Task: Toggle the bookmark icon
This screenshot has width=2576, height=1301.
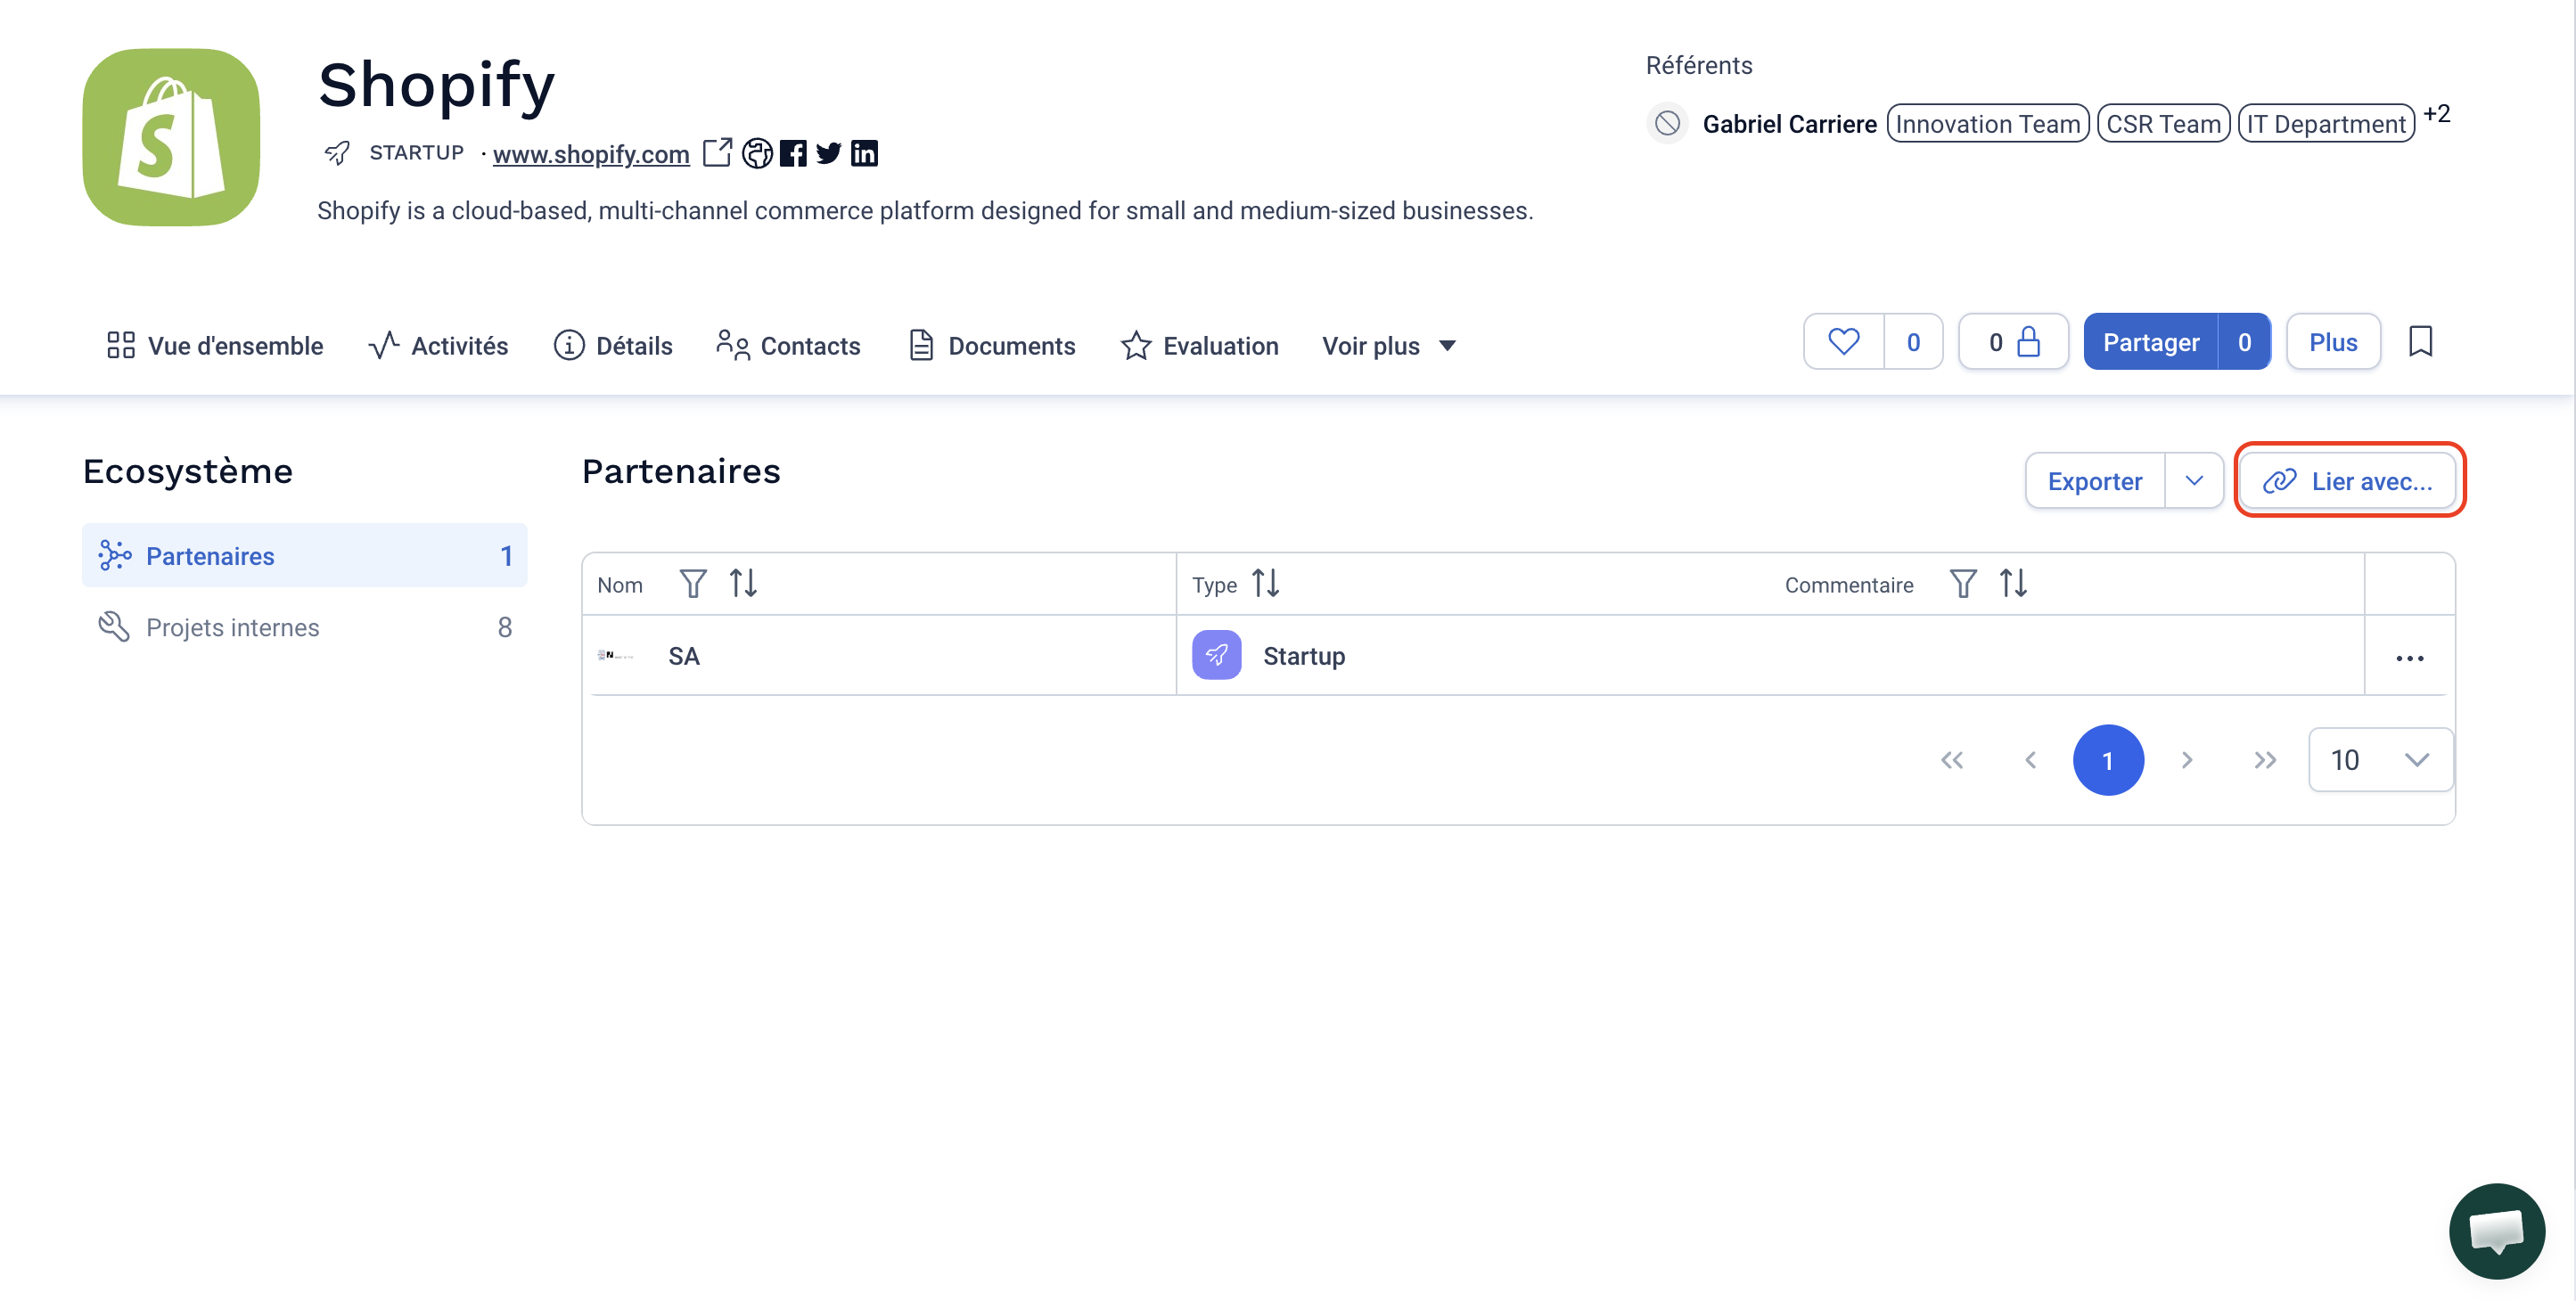Action: [2421, 341]
